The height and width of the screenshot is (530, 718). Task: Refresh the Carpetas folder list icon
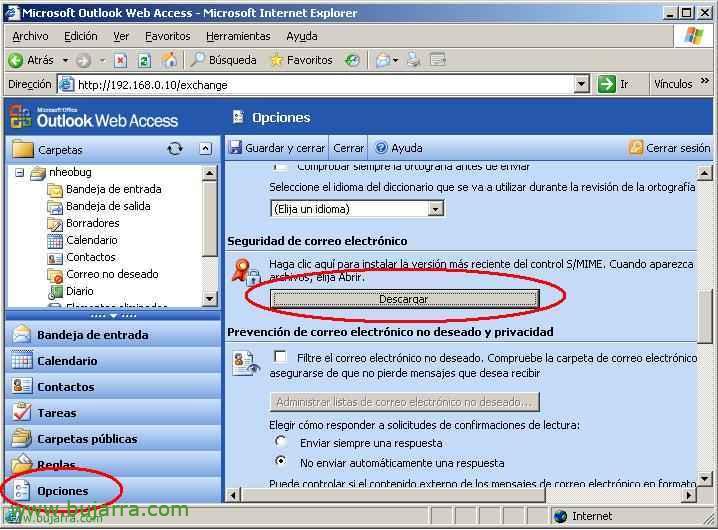(x=174, y=149)
